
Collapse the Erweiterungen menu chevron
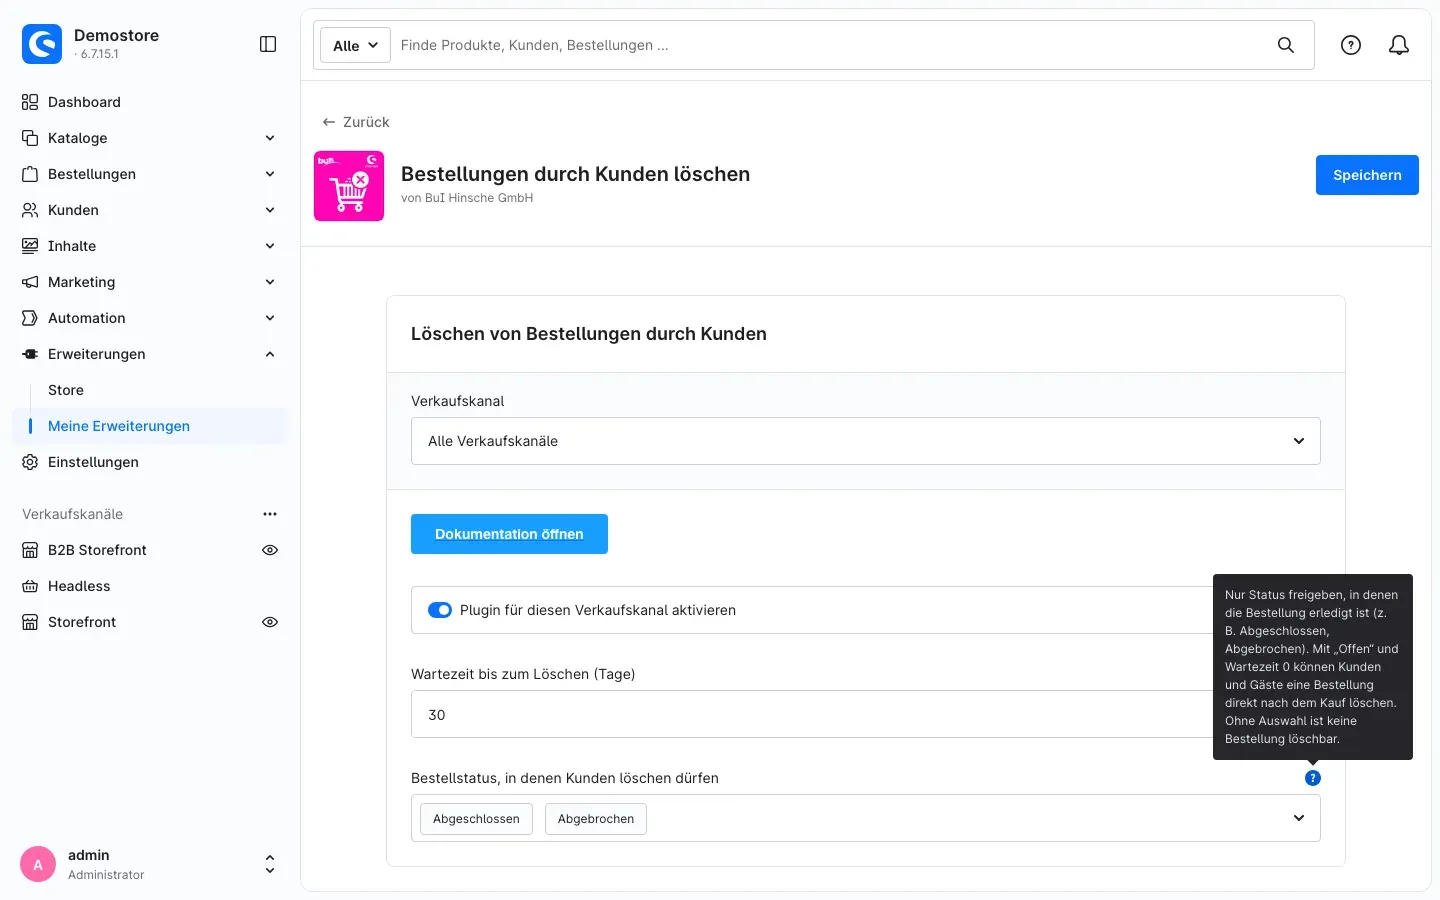point(270,354)
